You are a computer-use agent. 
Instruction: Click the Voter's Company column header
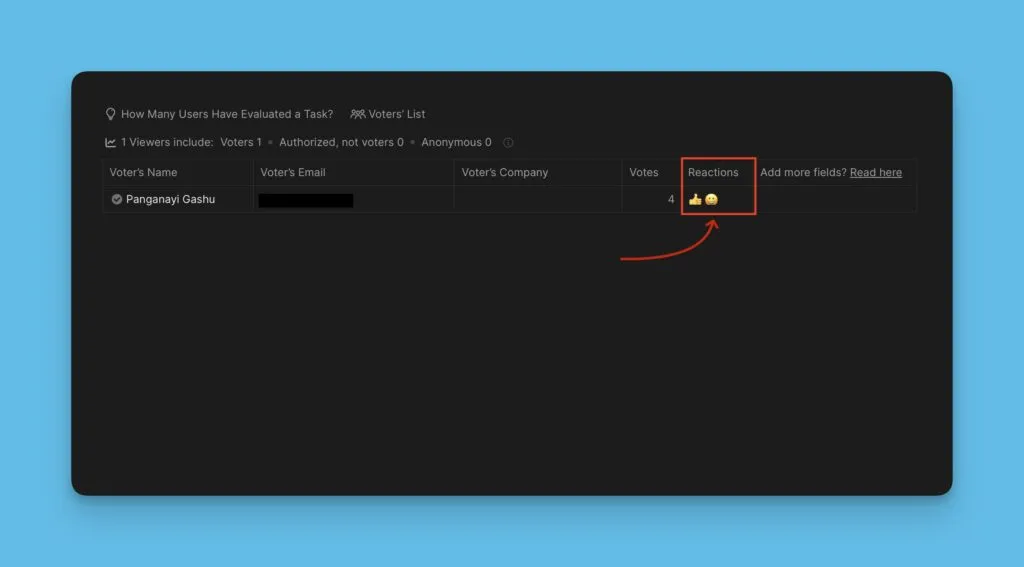504,173
